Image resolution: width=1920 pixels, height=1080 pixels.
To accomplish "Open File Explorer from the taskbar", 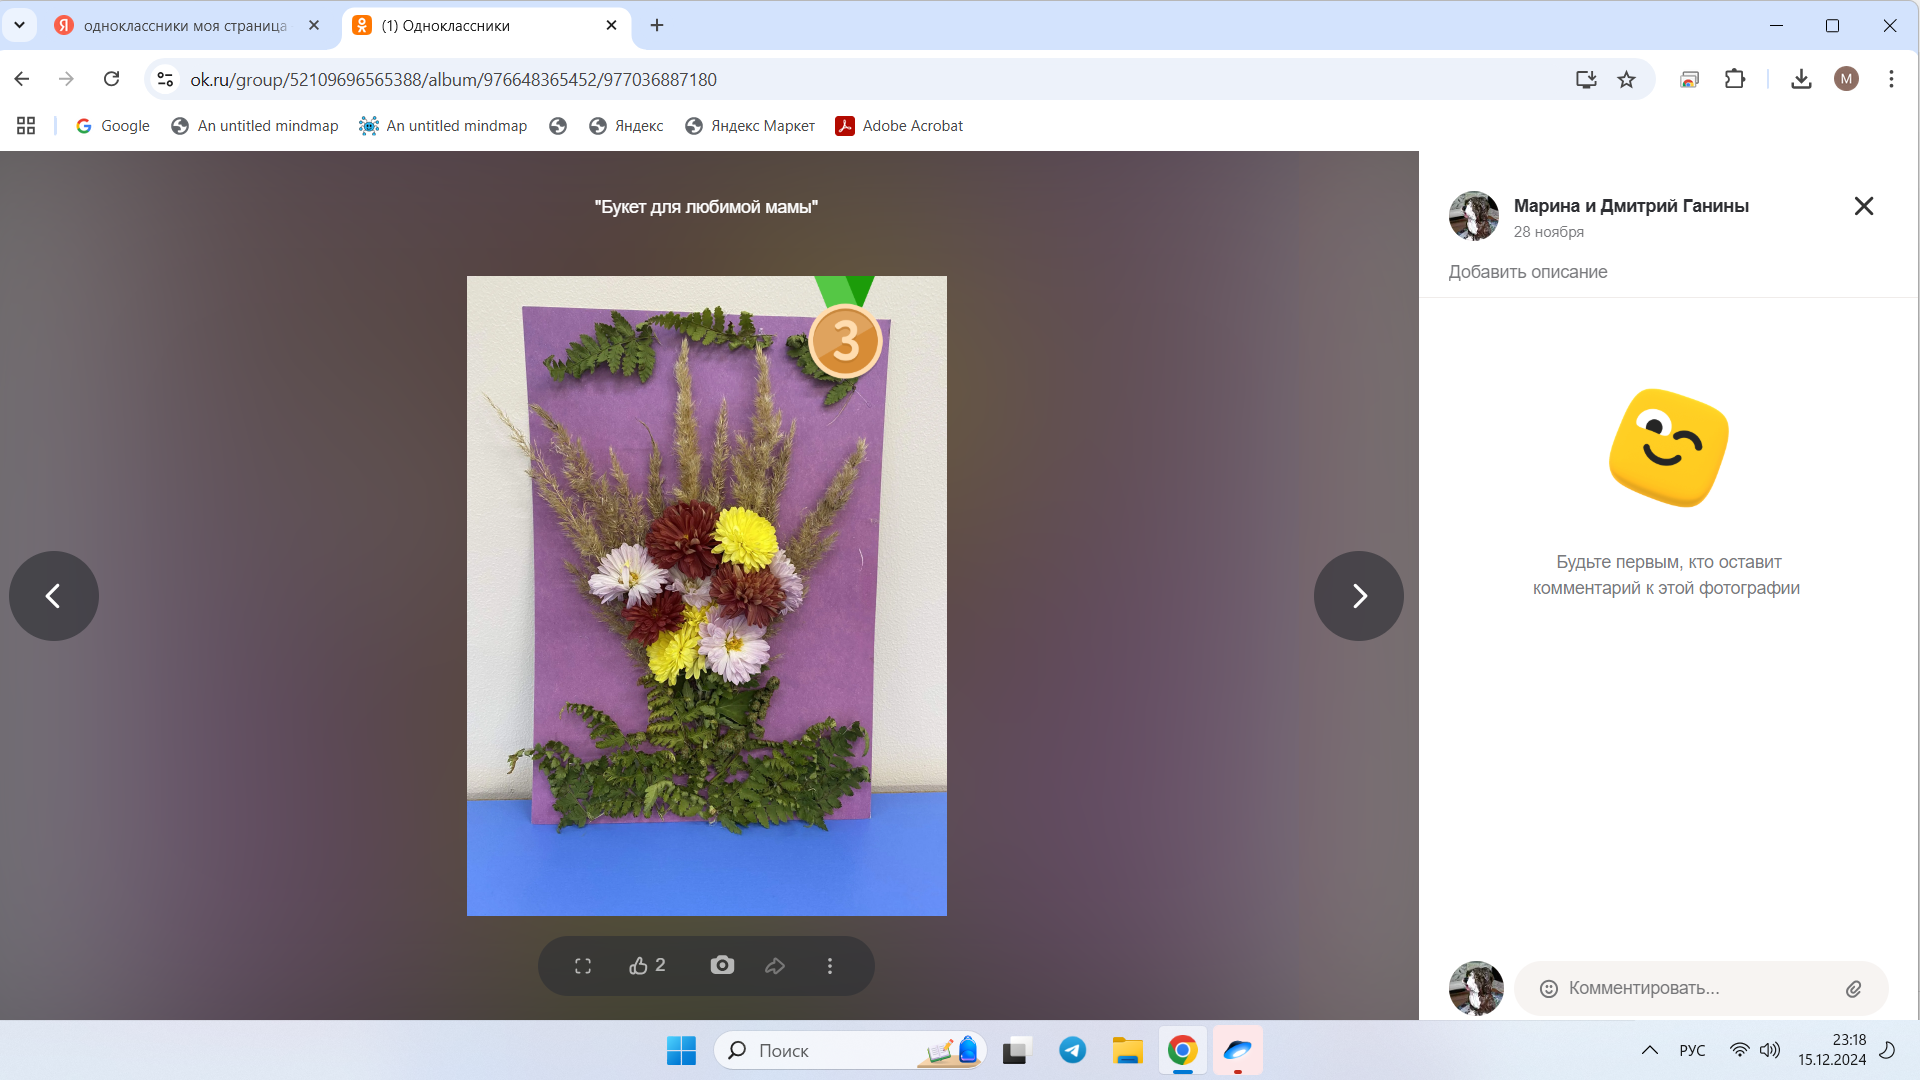I will point(1128,1051).
